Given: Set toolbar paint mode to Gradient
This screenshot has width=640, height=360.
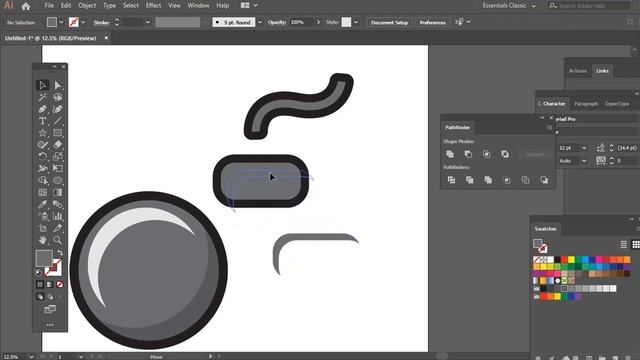Looking at the screenshot, I should click(x=49, y=284).
